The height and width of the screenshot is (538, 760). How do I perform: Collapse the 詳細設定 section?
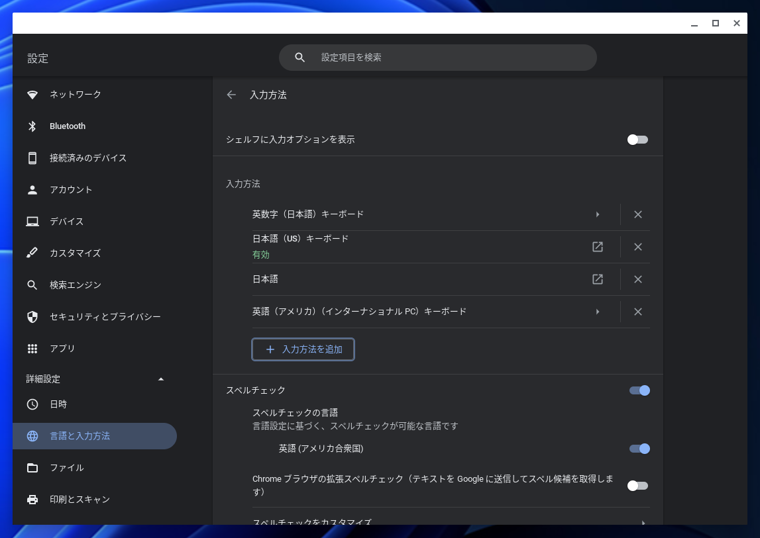coord(161,380)
